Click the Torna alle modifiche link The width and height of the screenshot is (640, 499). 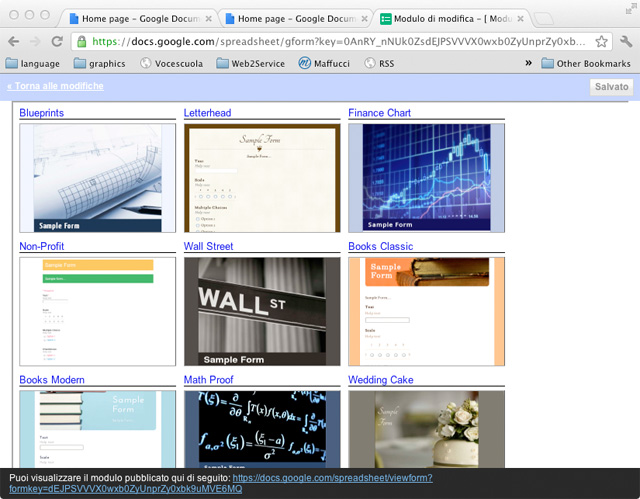[55, 86]
